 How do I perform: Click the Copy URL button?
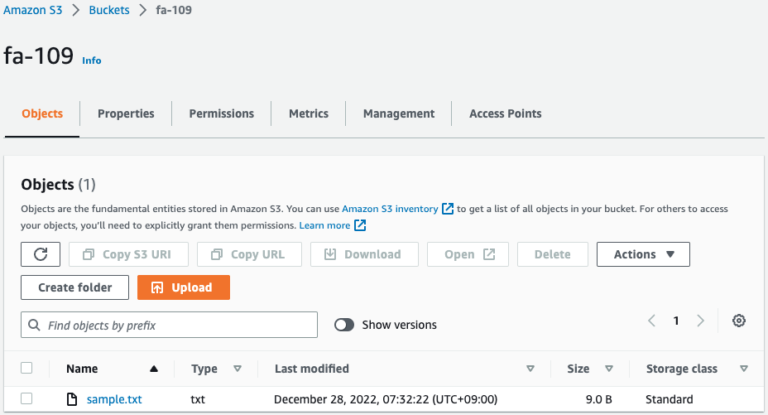pos(248,254)
